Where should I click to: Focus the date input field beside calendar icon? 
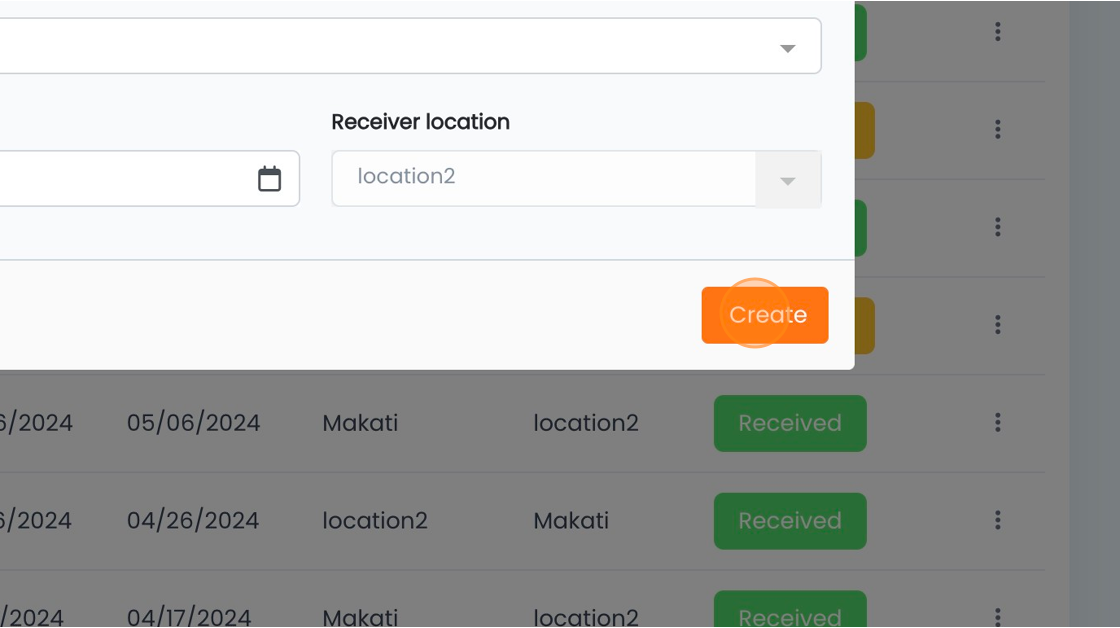coord(149,179)
